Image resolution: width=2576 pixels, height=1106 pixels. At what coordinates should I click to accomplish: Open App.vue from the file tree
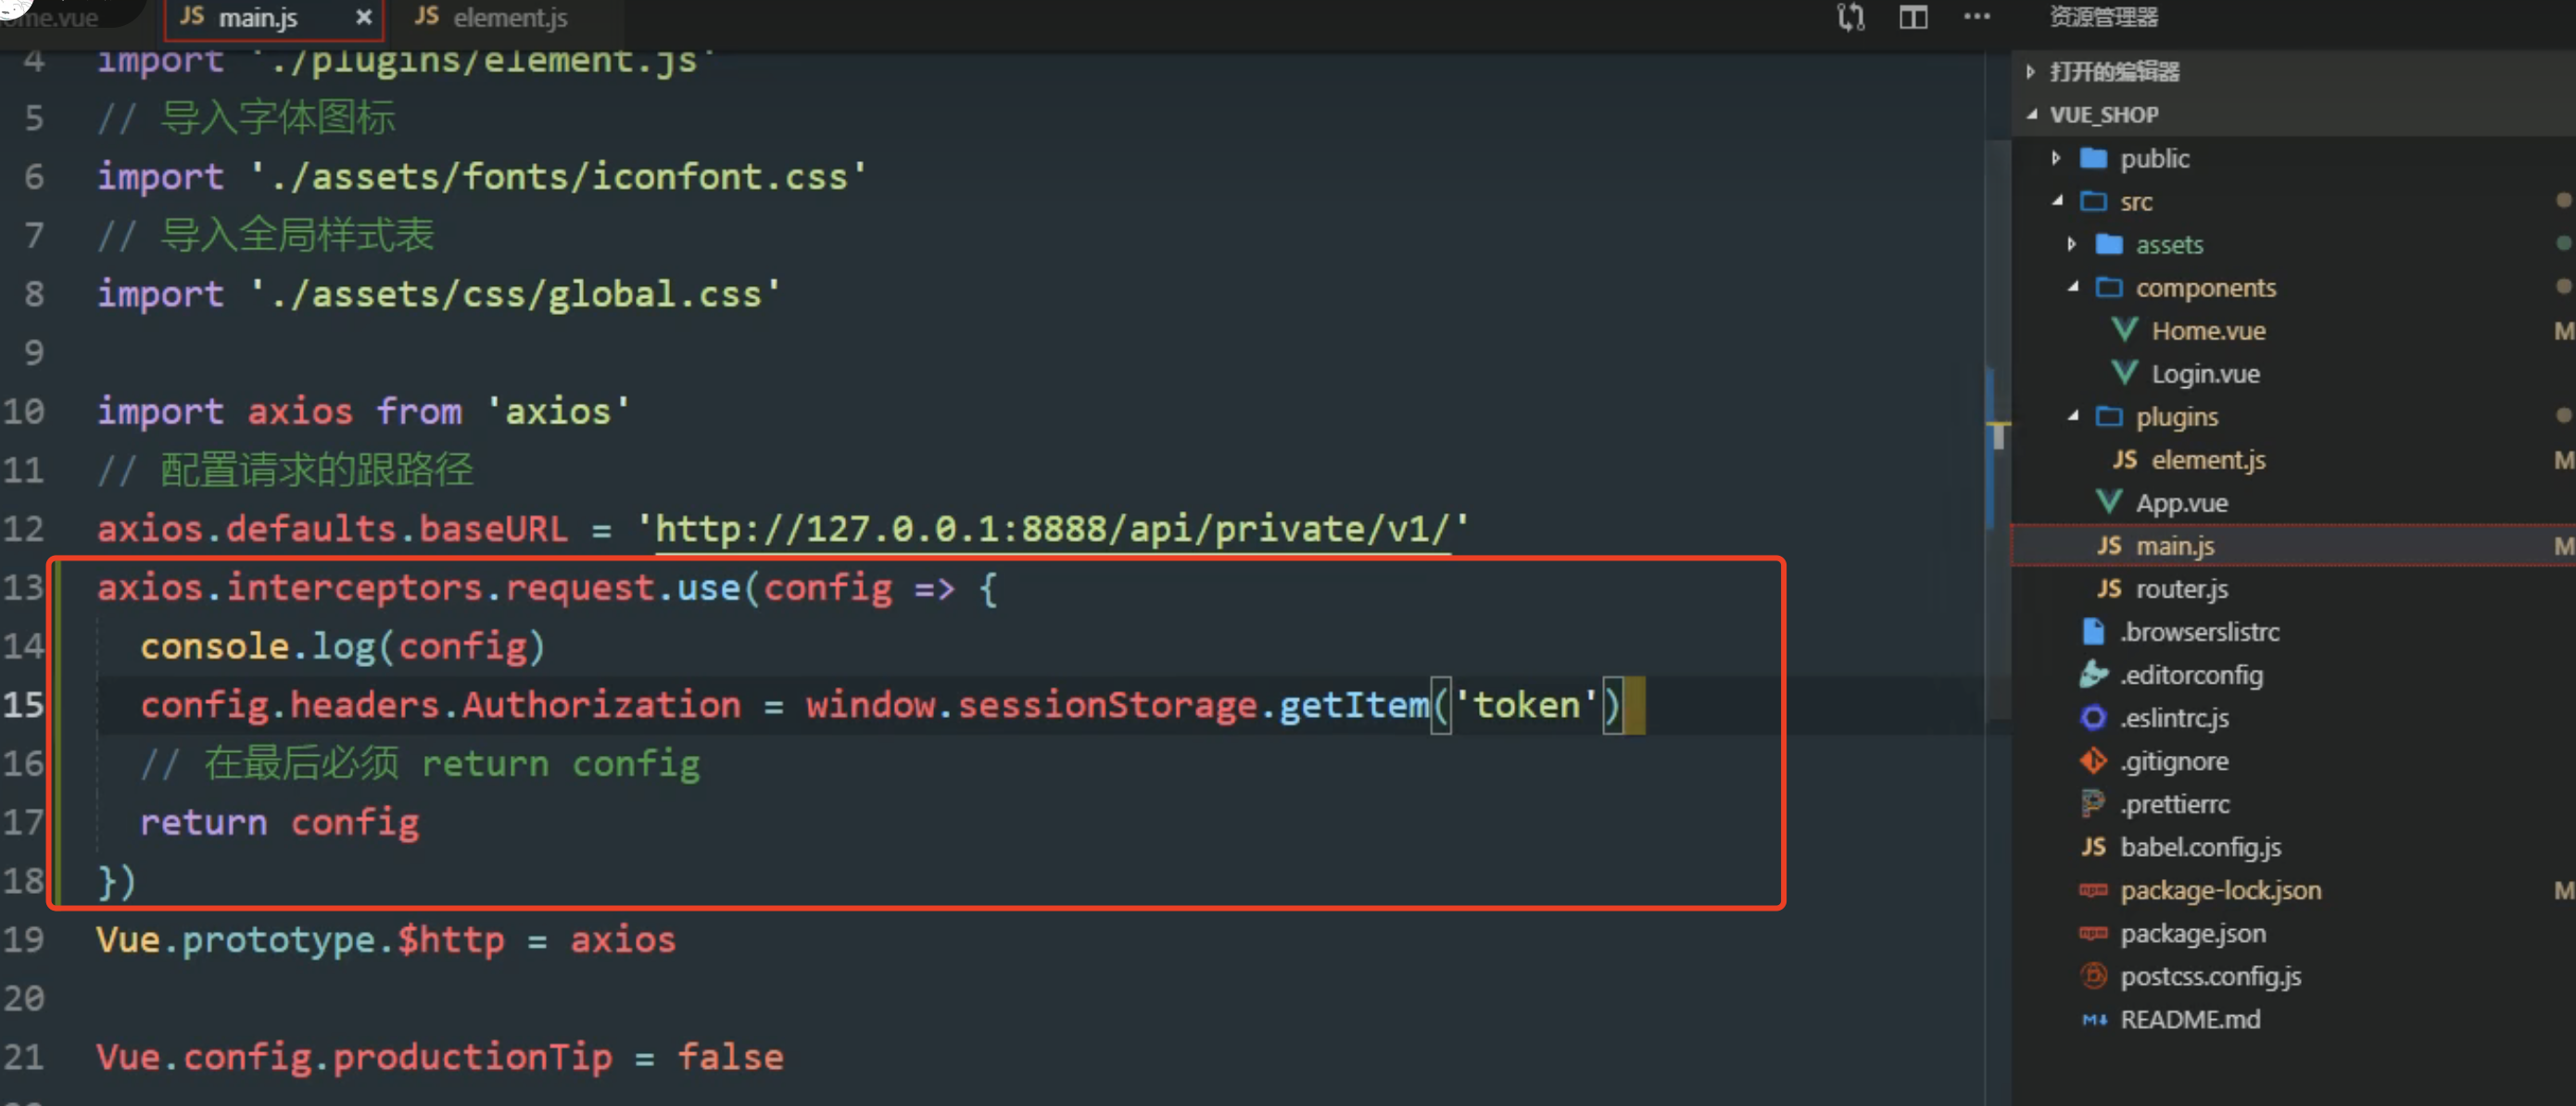point(2181,502)
